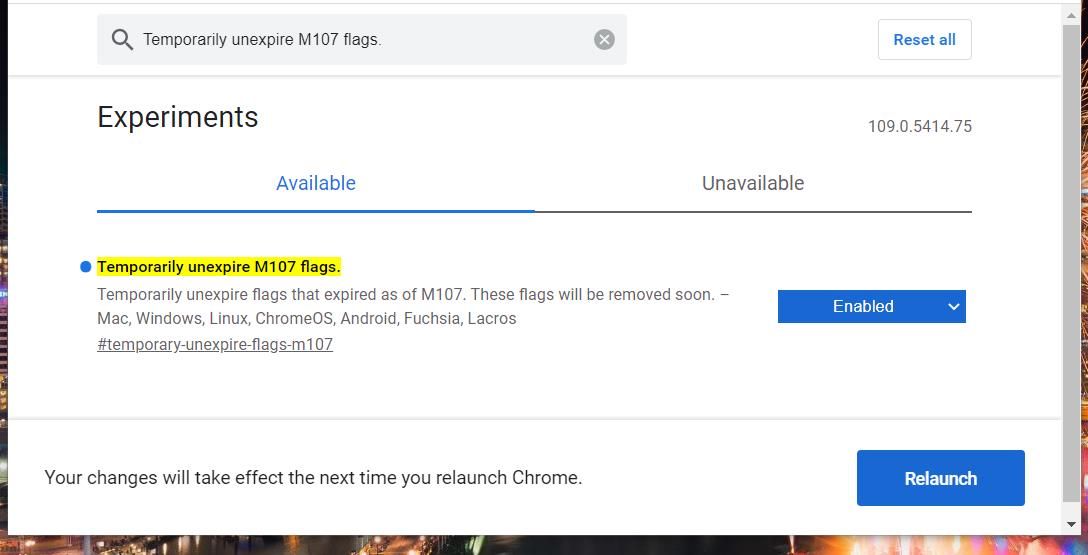Click the scrollbar down arrow

click(x=1071, y=526)
